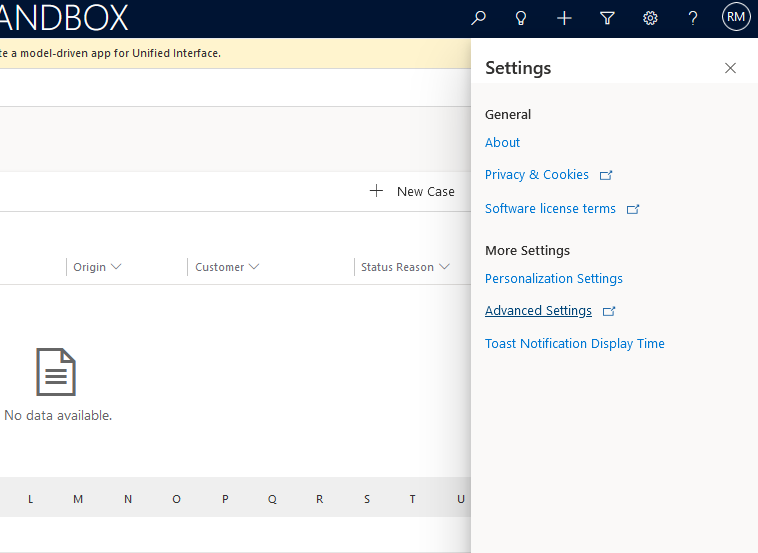Screen dimensions: 758x553
Task: Click the plus quick create icon
Action: (564, 18)
